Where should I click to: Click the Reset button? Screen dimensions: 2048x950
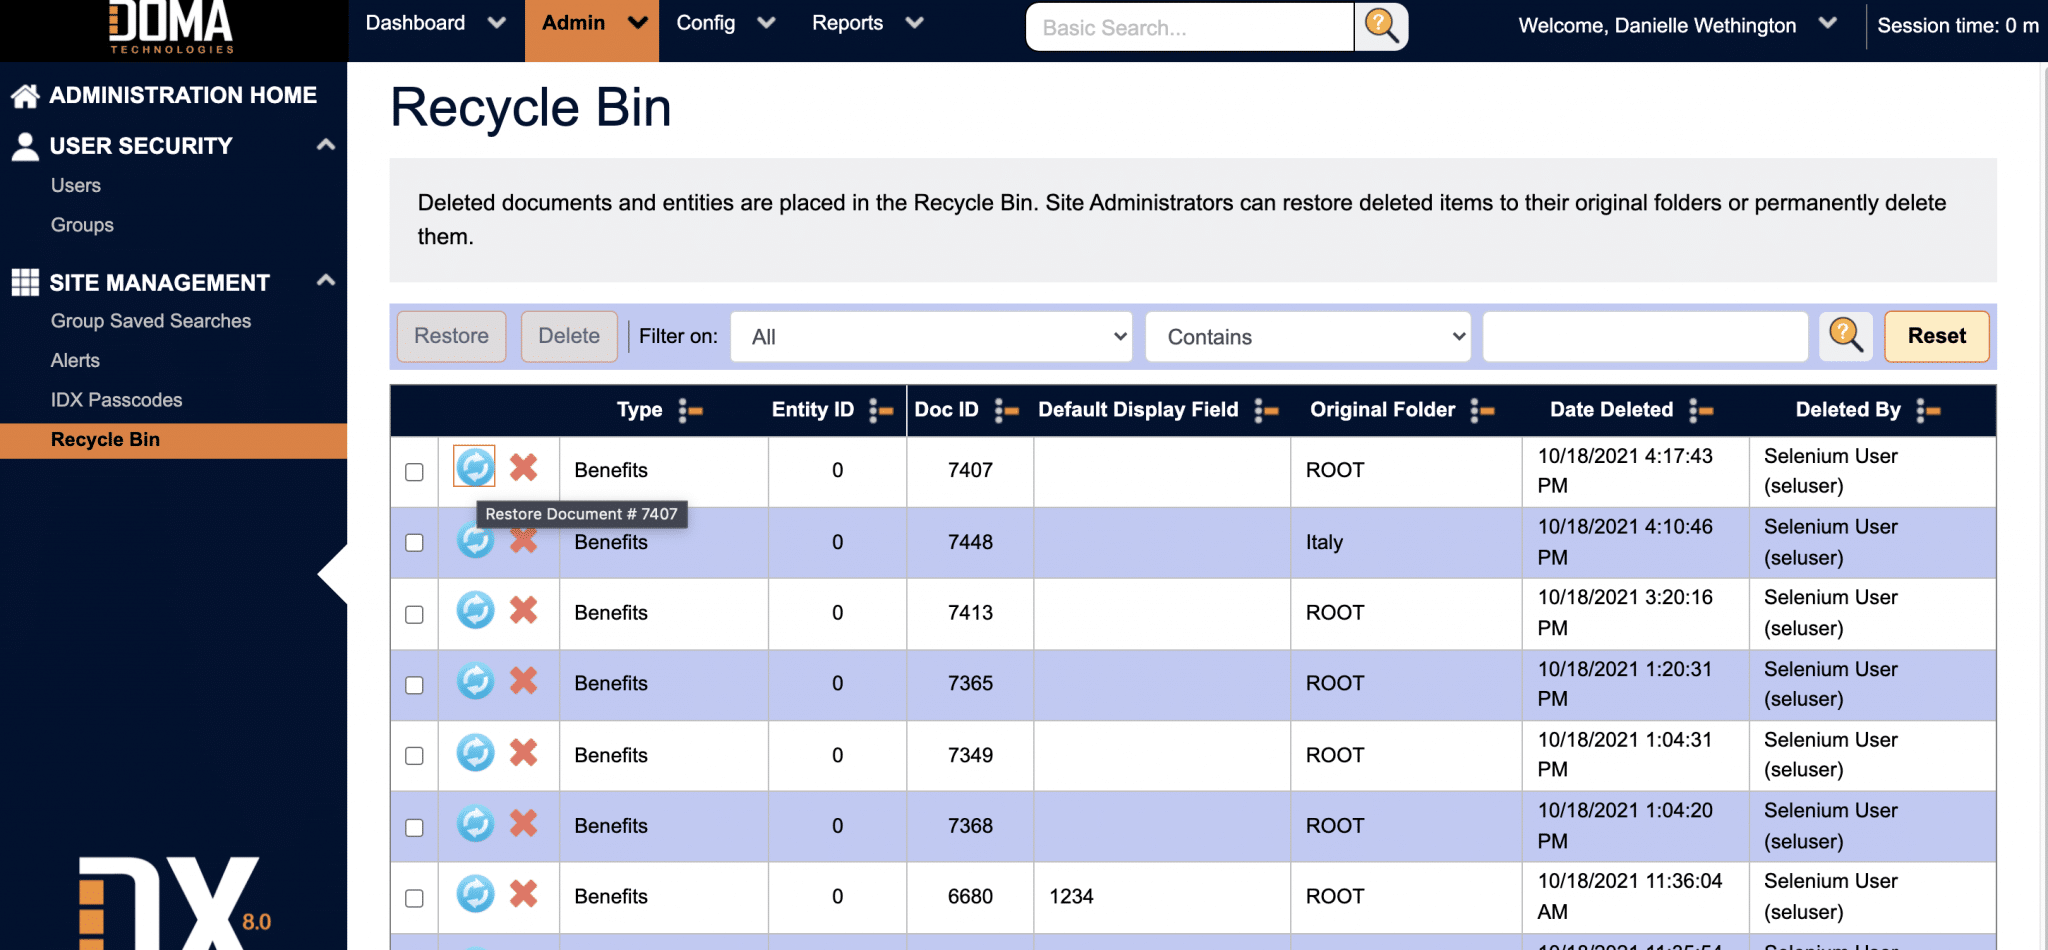click(x=1936, y=336)
